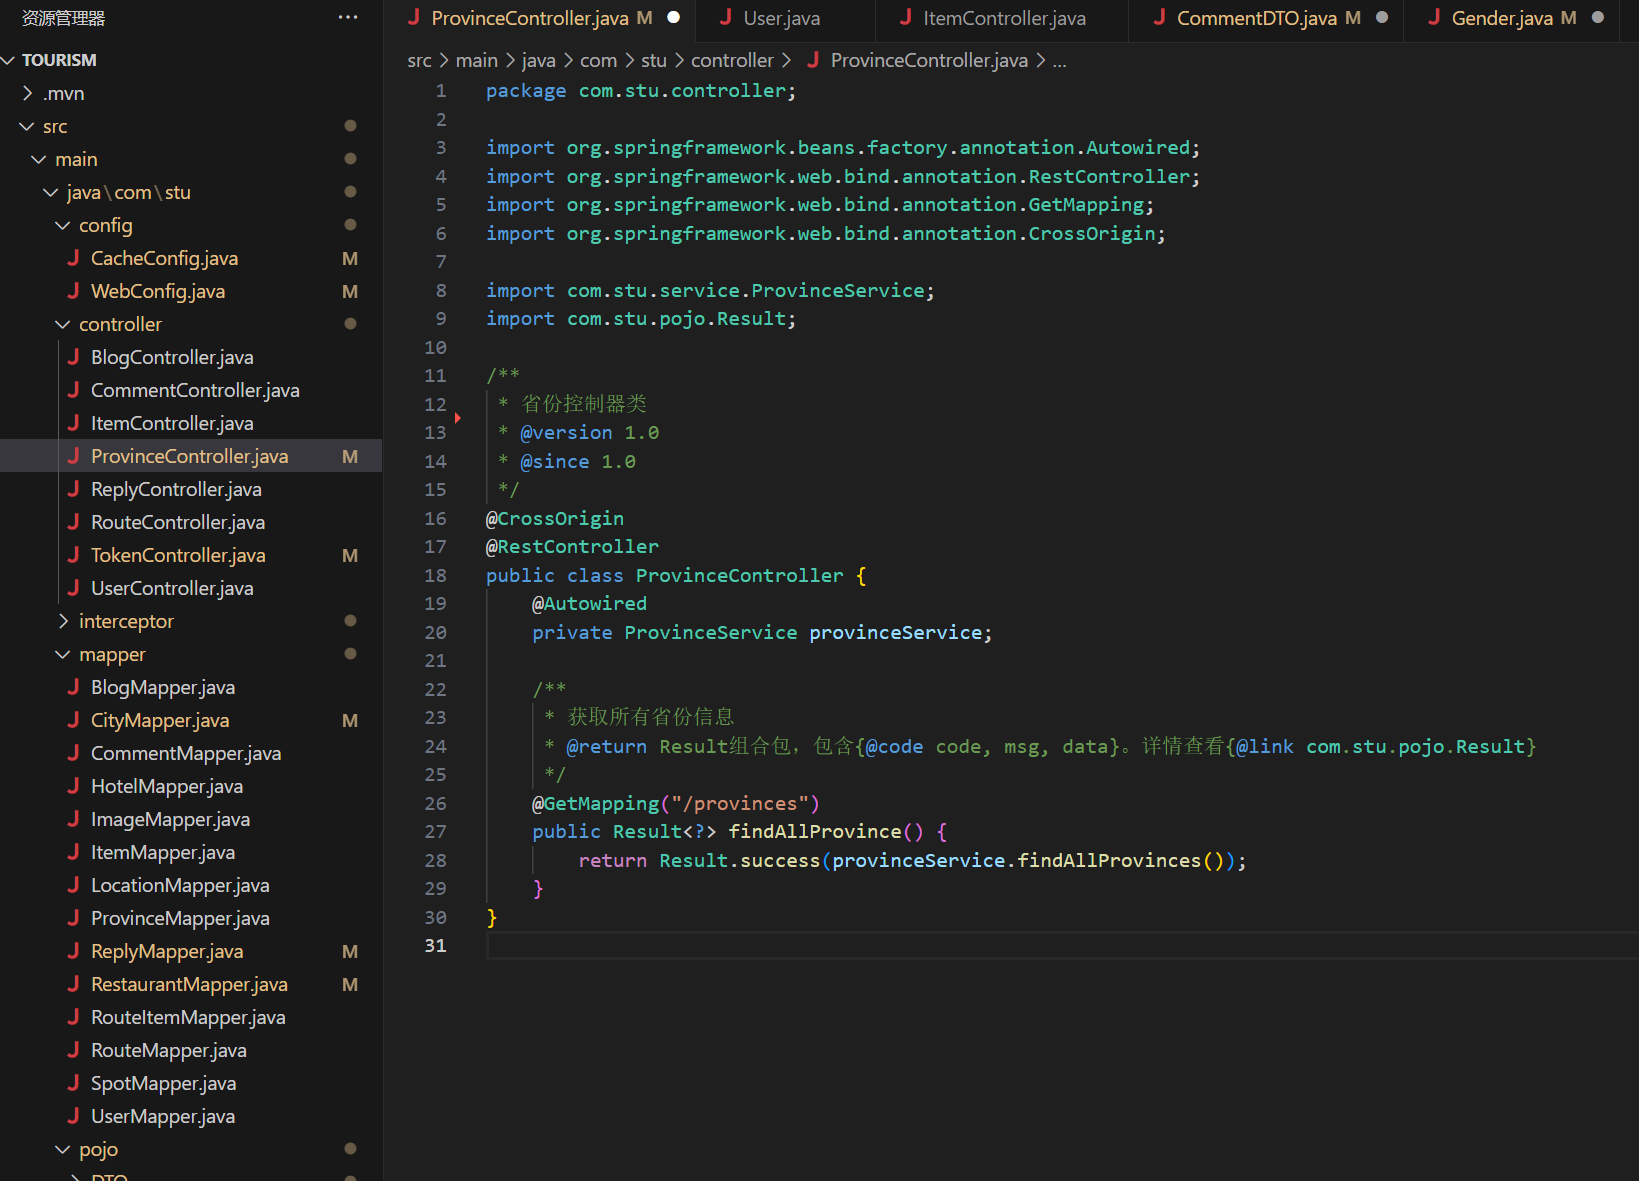
Task: Open WebConfig.java in the file tree
Action: (x=158, y=291)
